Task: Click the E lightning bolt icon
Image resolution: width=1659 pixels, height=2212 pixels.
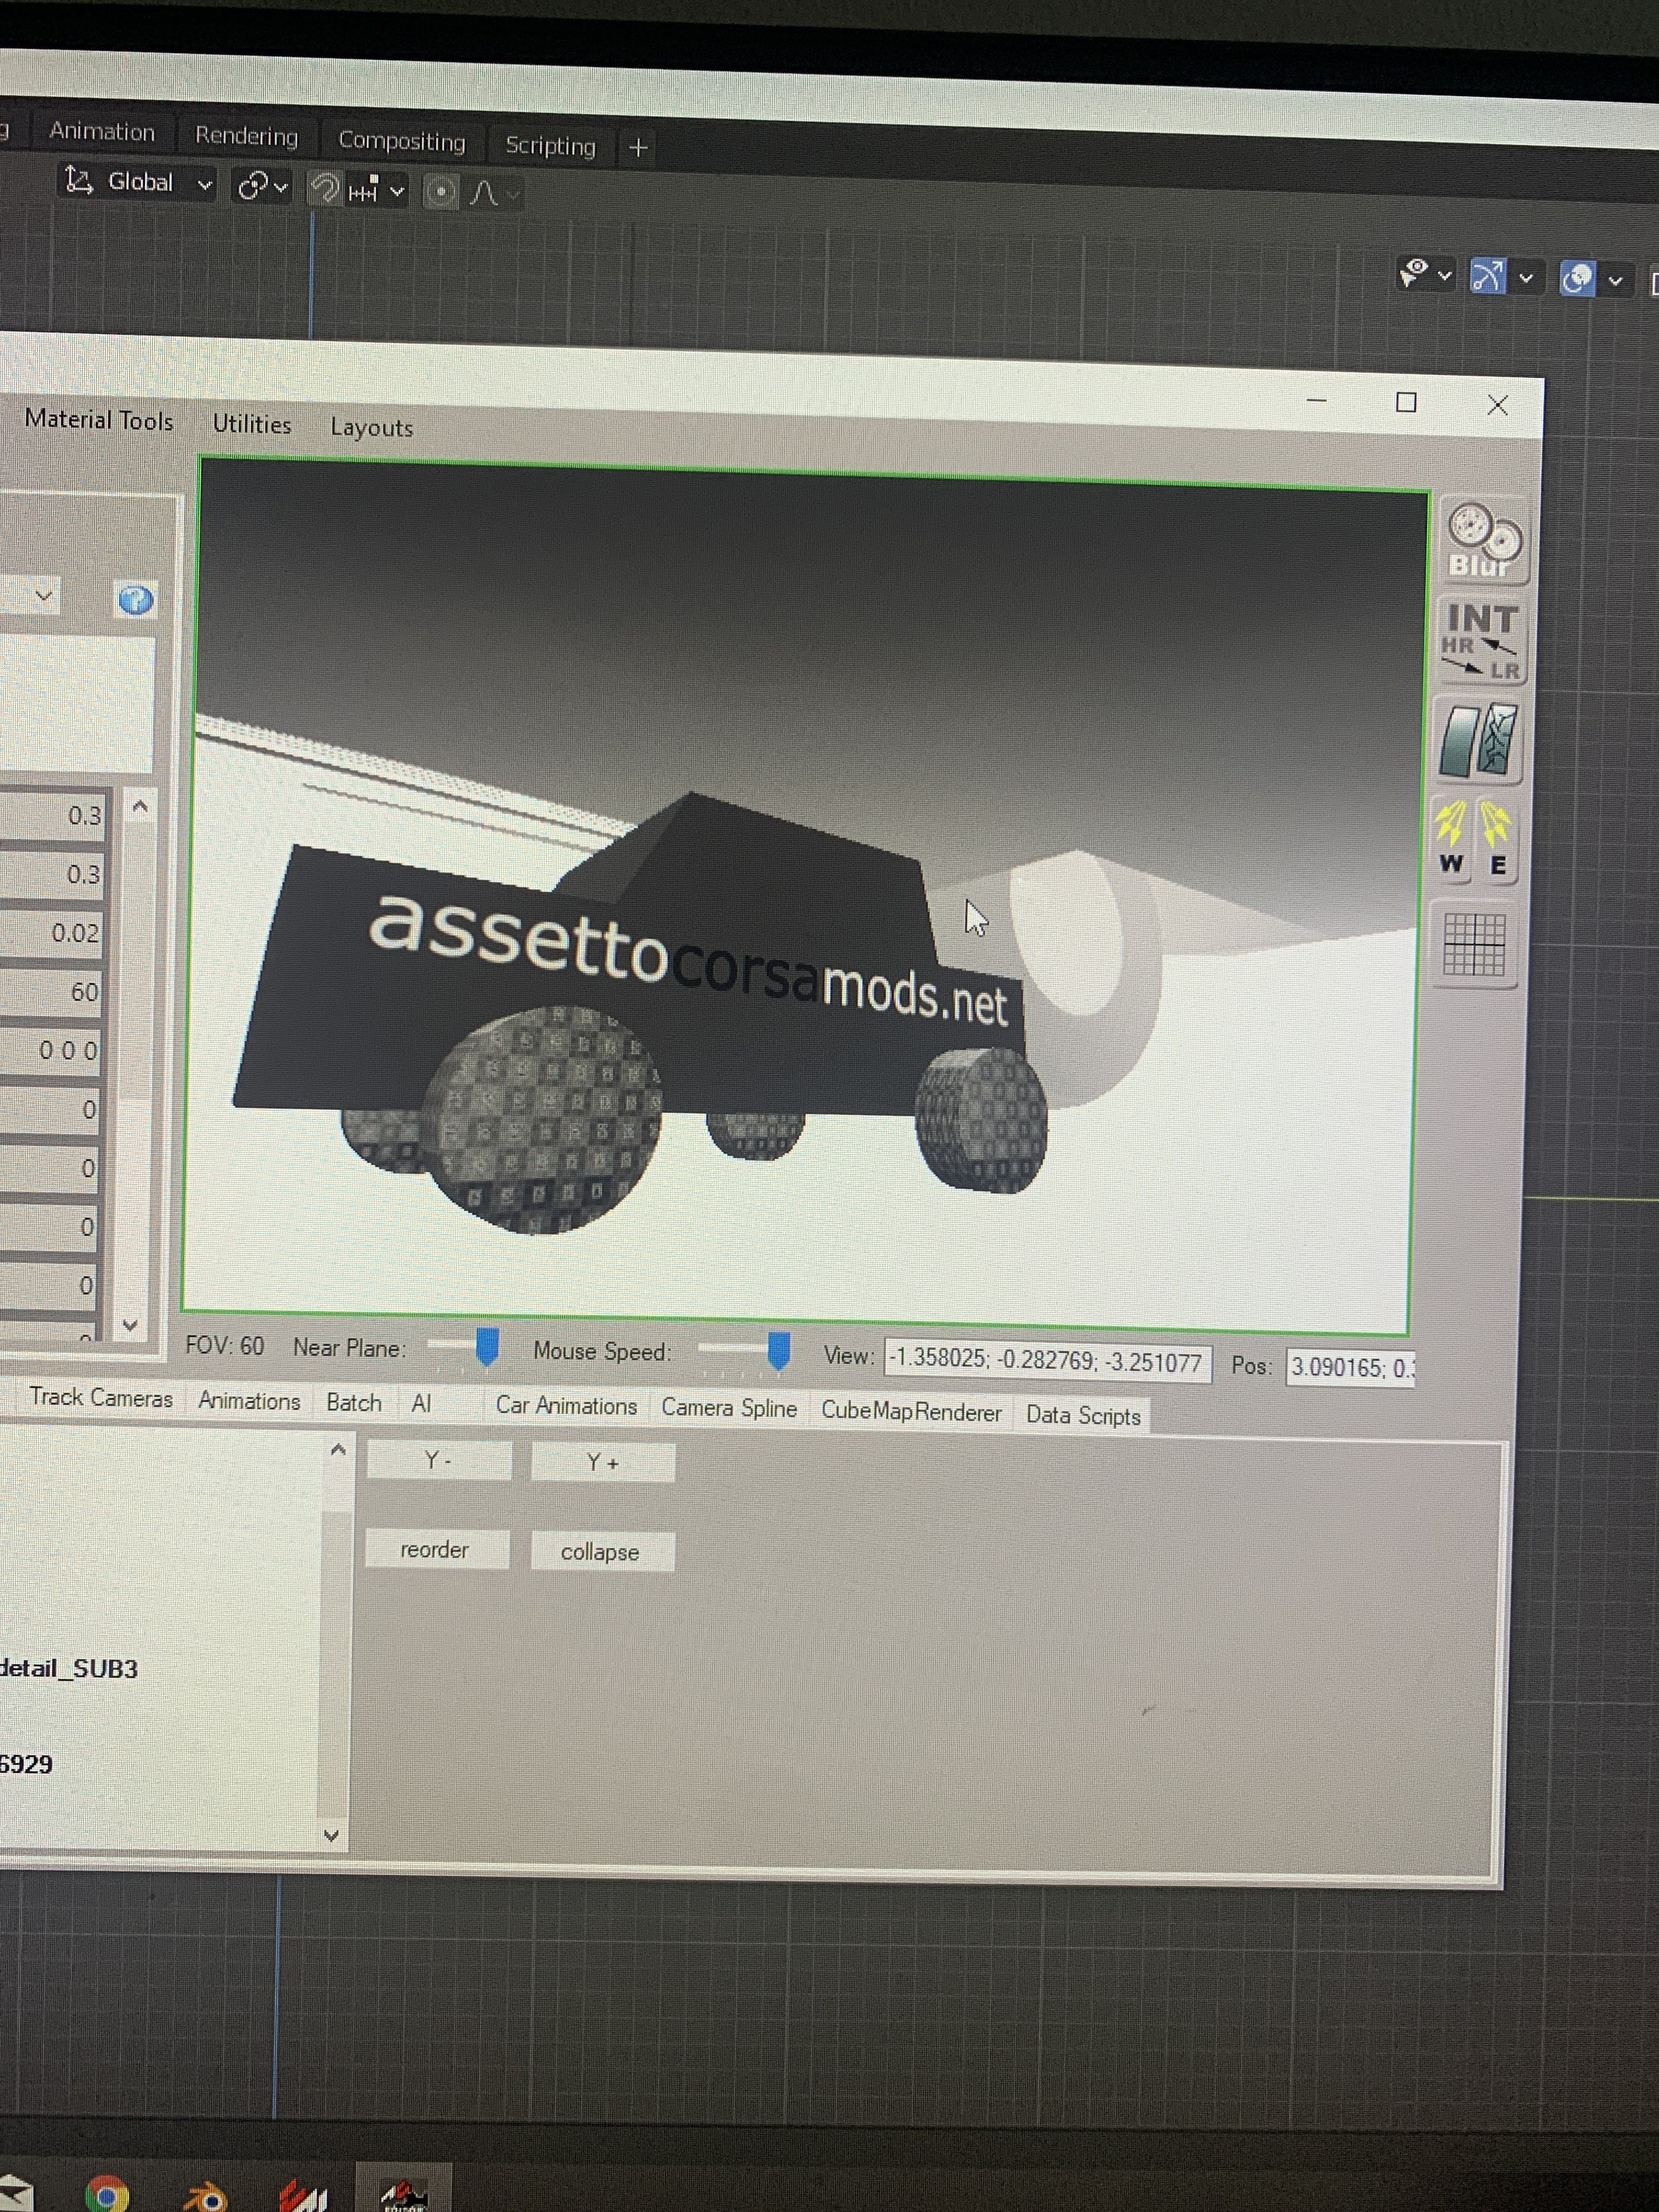Action: (1496, 840)
